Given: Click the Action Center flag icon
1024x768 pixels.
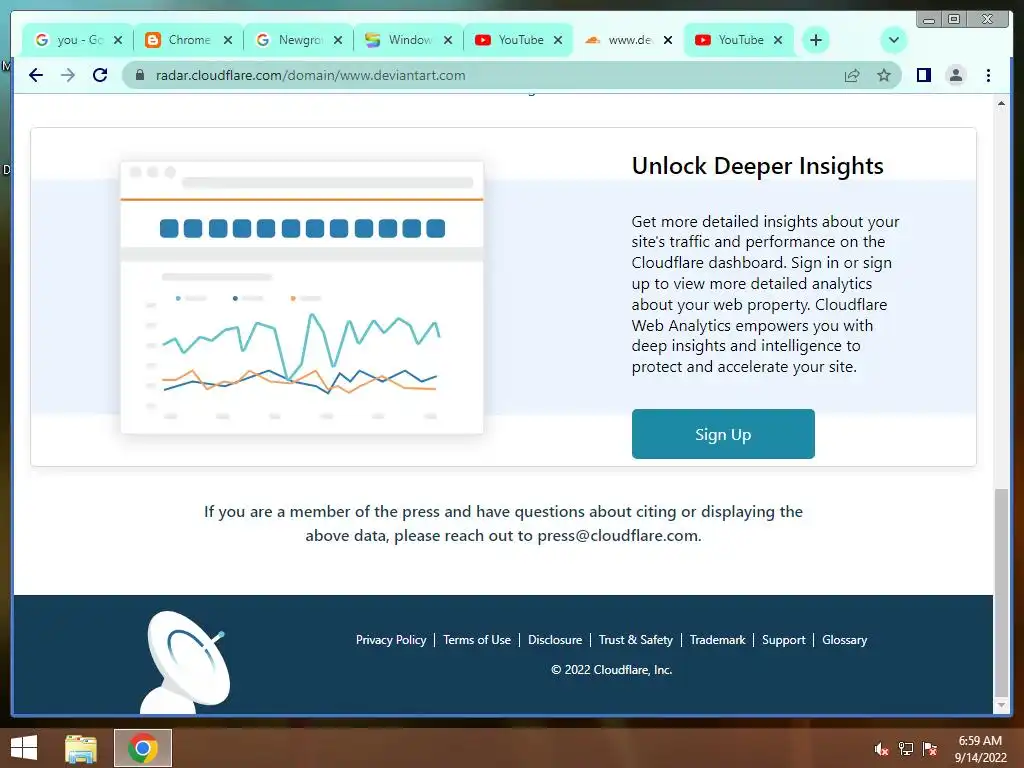Looking at the screenshot, I should click(930, 749).
